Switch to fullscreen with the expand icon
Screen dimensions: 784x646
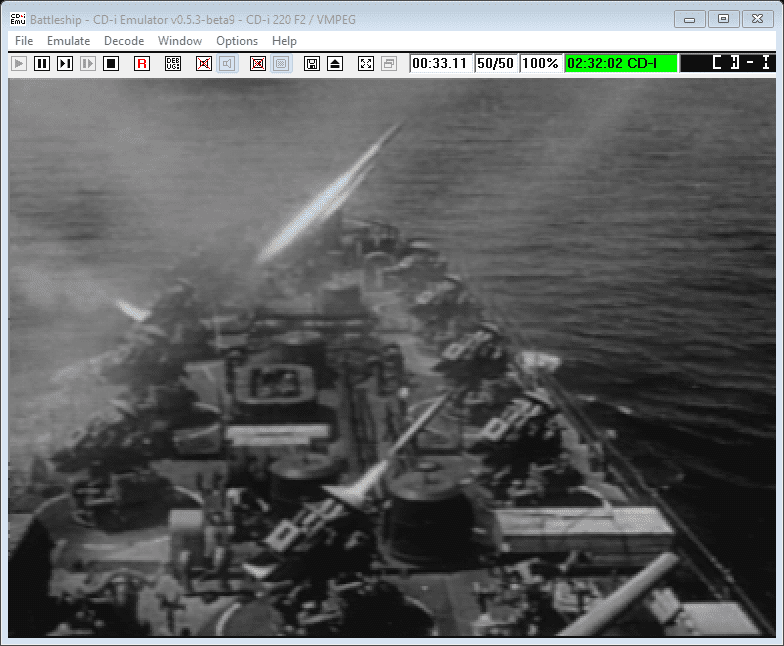[x=366, y=63]
